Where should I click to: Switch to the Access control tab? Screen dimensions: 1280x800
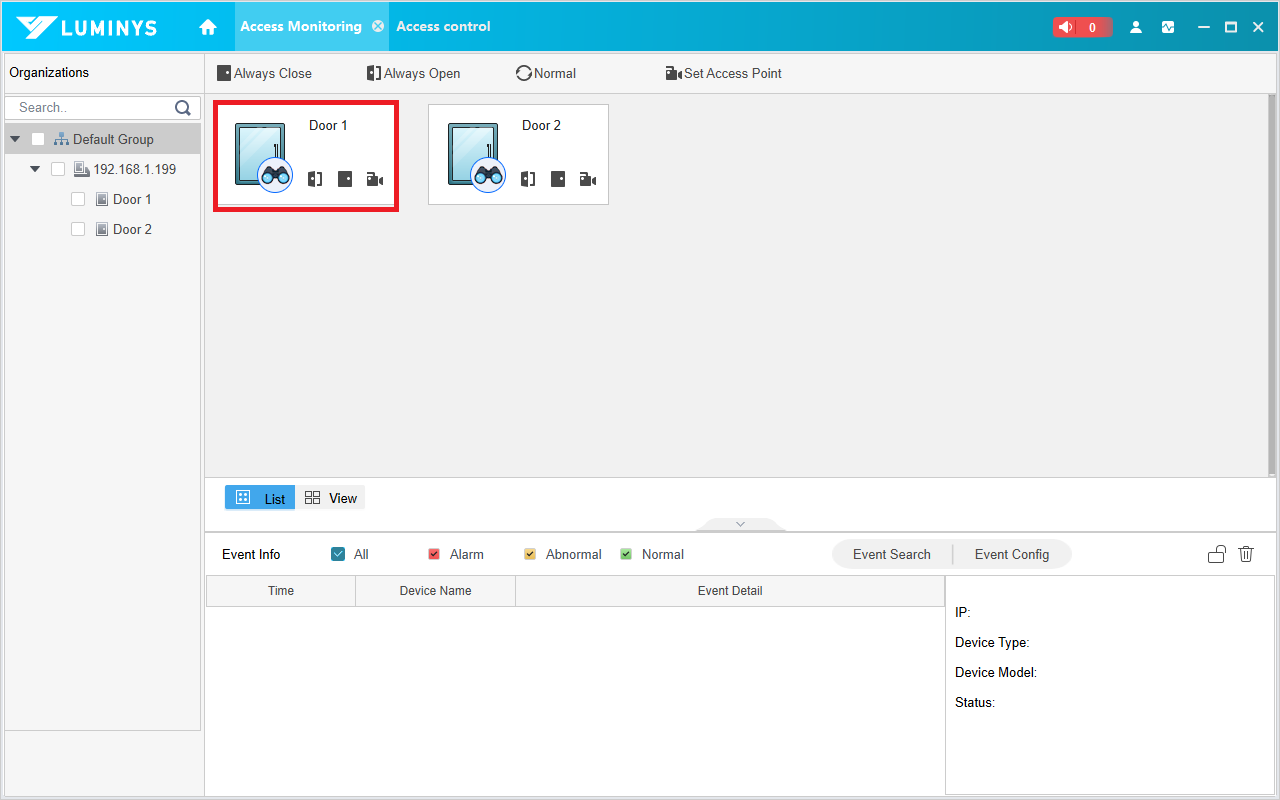click(x=443, y=27)
